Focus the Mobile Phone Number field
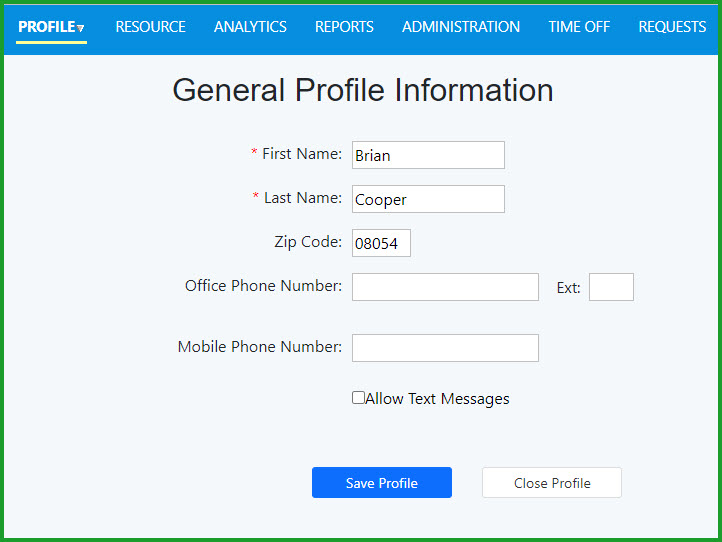Screen dimensions: 722x542 click(445, 347)
